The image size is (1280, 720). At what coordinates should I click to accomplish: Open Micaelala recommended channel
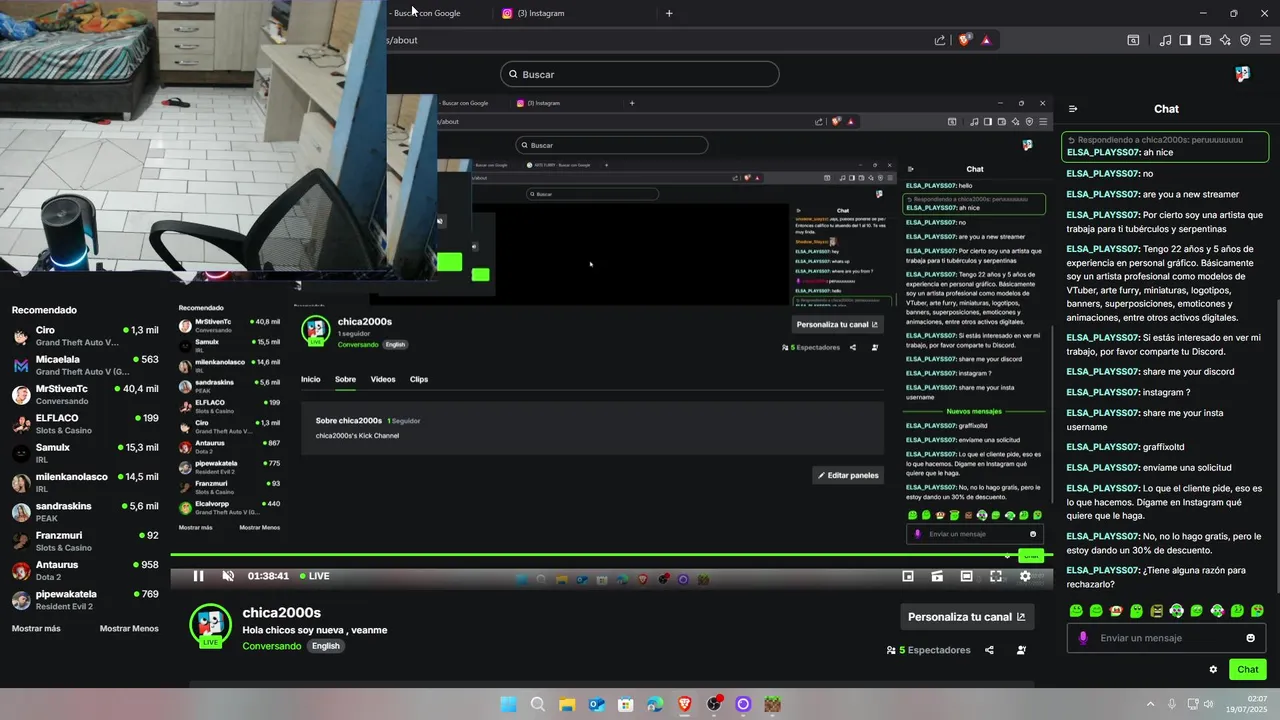[85, 365]
